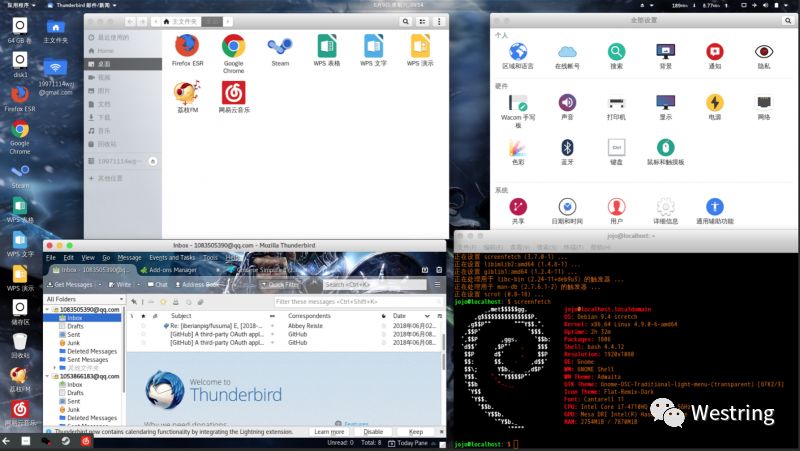Toggle Today Pane in Thunderbird status bar

coord(411,443)
